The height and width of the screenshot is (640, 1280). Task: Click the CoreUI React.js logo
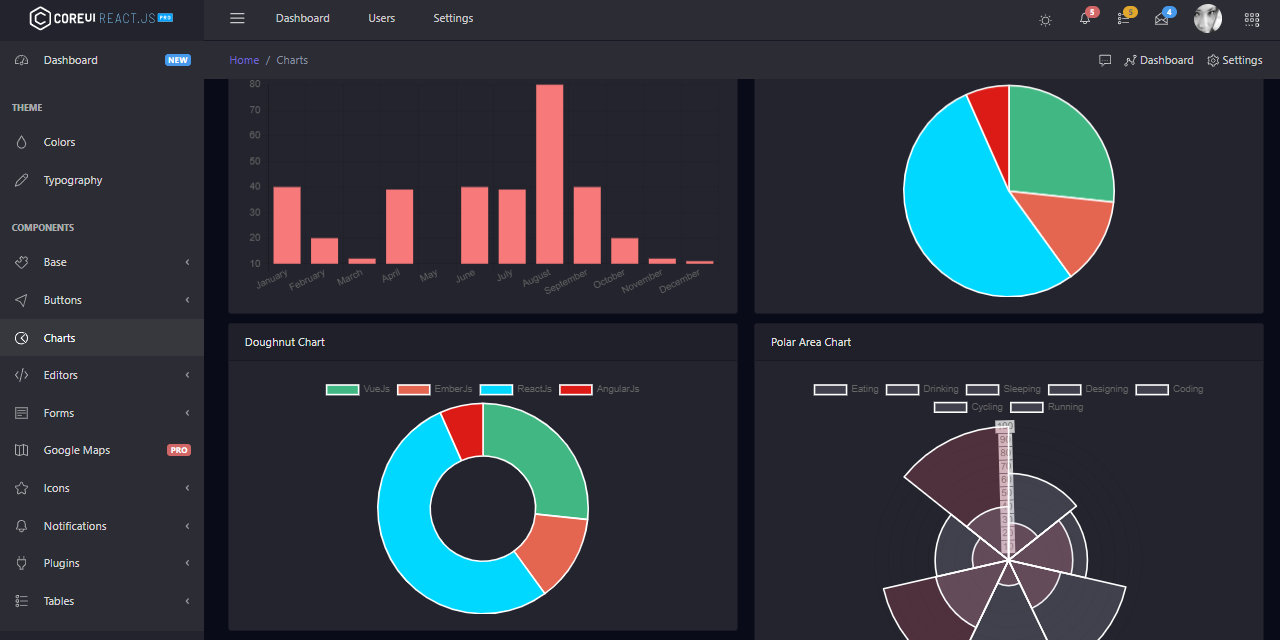point(101,18)
